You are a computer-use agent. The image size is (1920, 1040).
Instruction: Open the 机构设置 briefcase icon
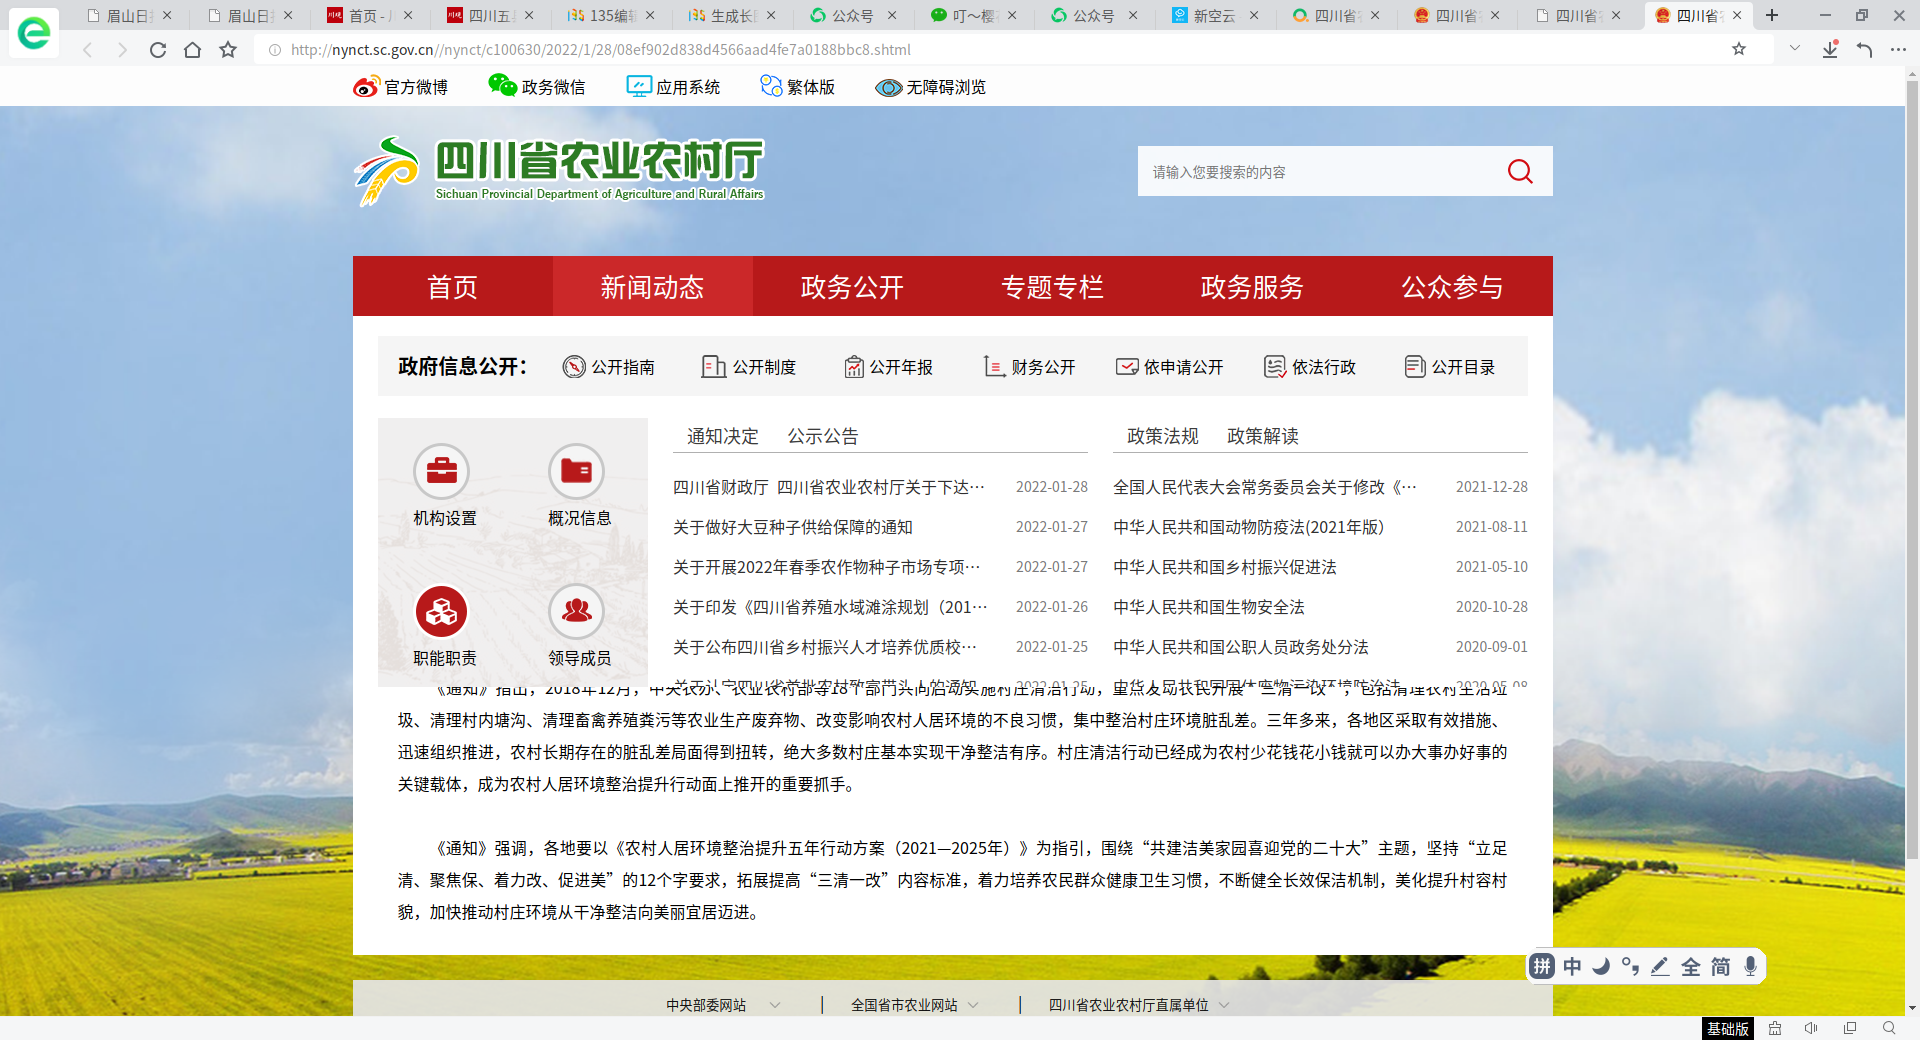(x=442, y=471)
